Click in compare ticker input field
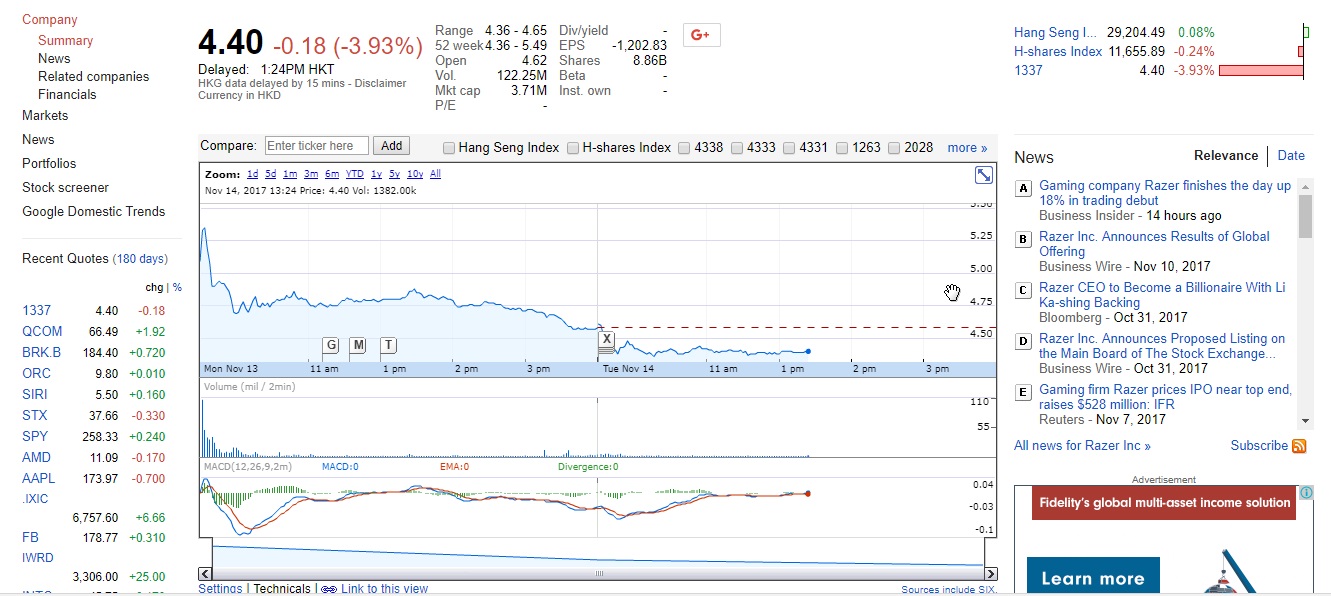This screenshot has height=596, width=1331. pos(316,146)
